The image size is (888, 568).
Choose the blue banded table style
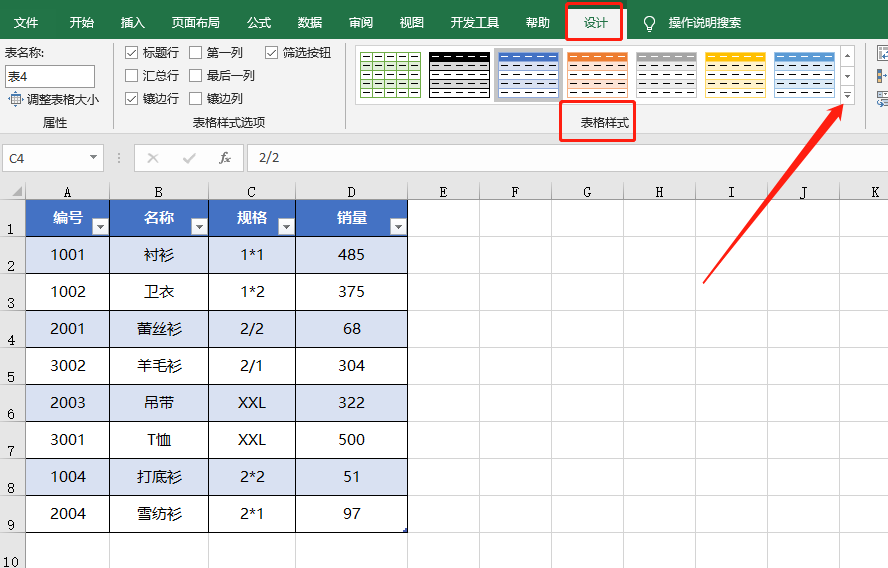528,75
